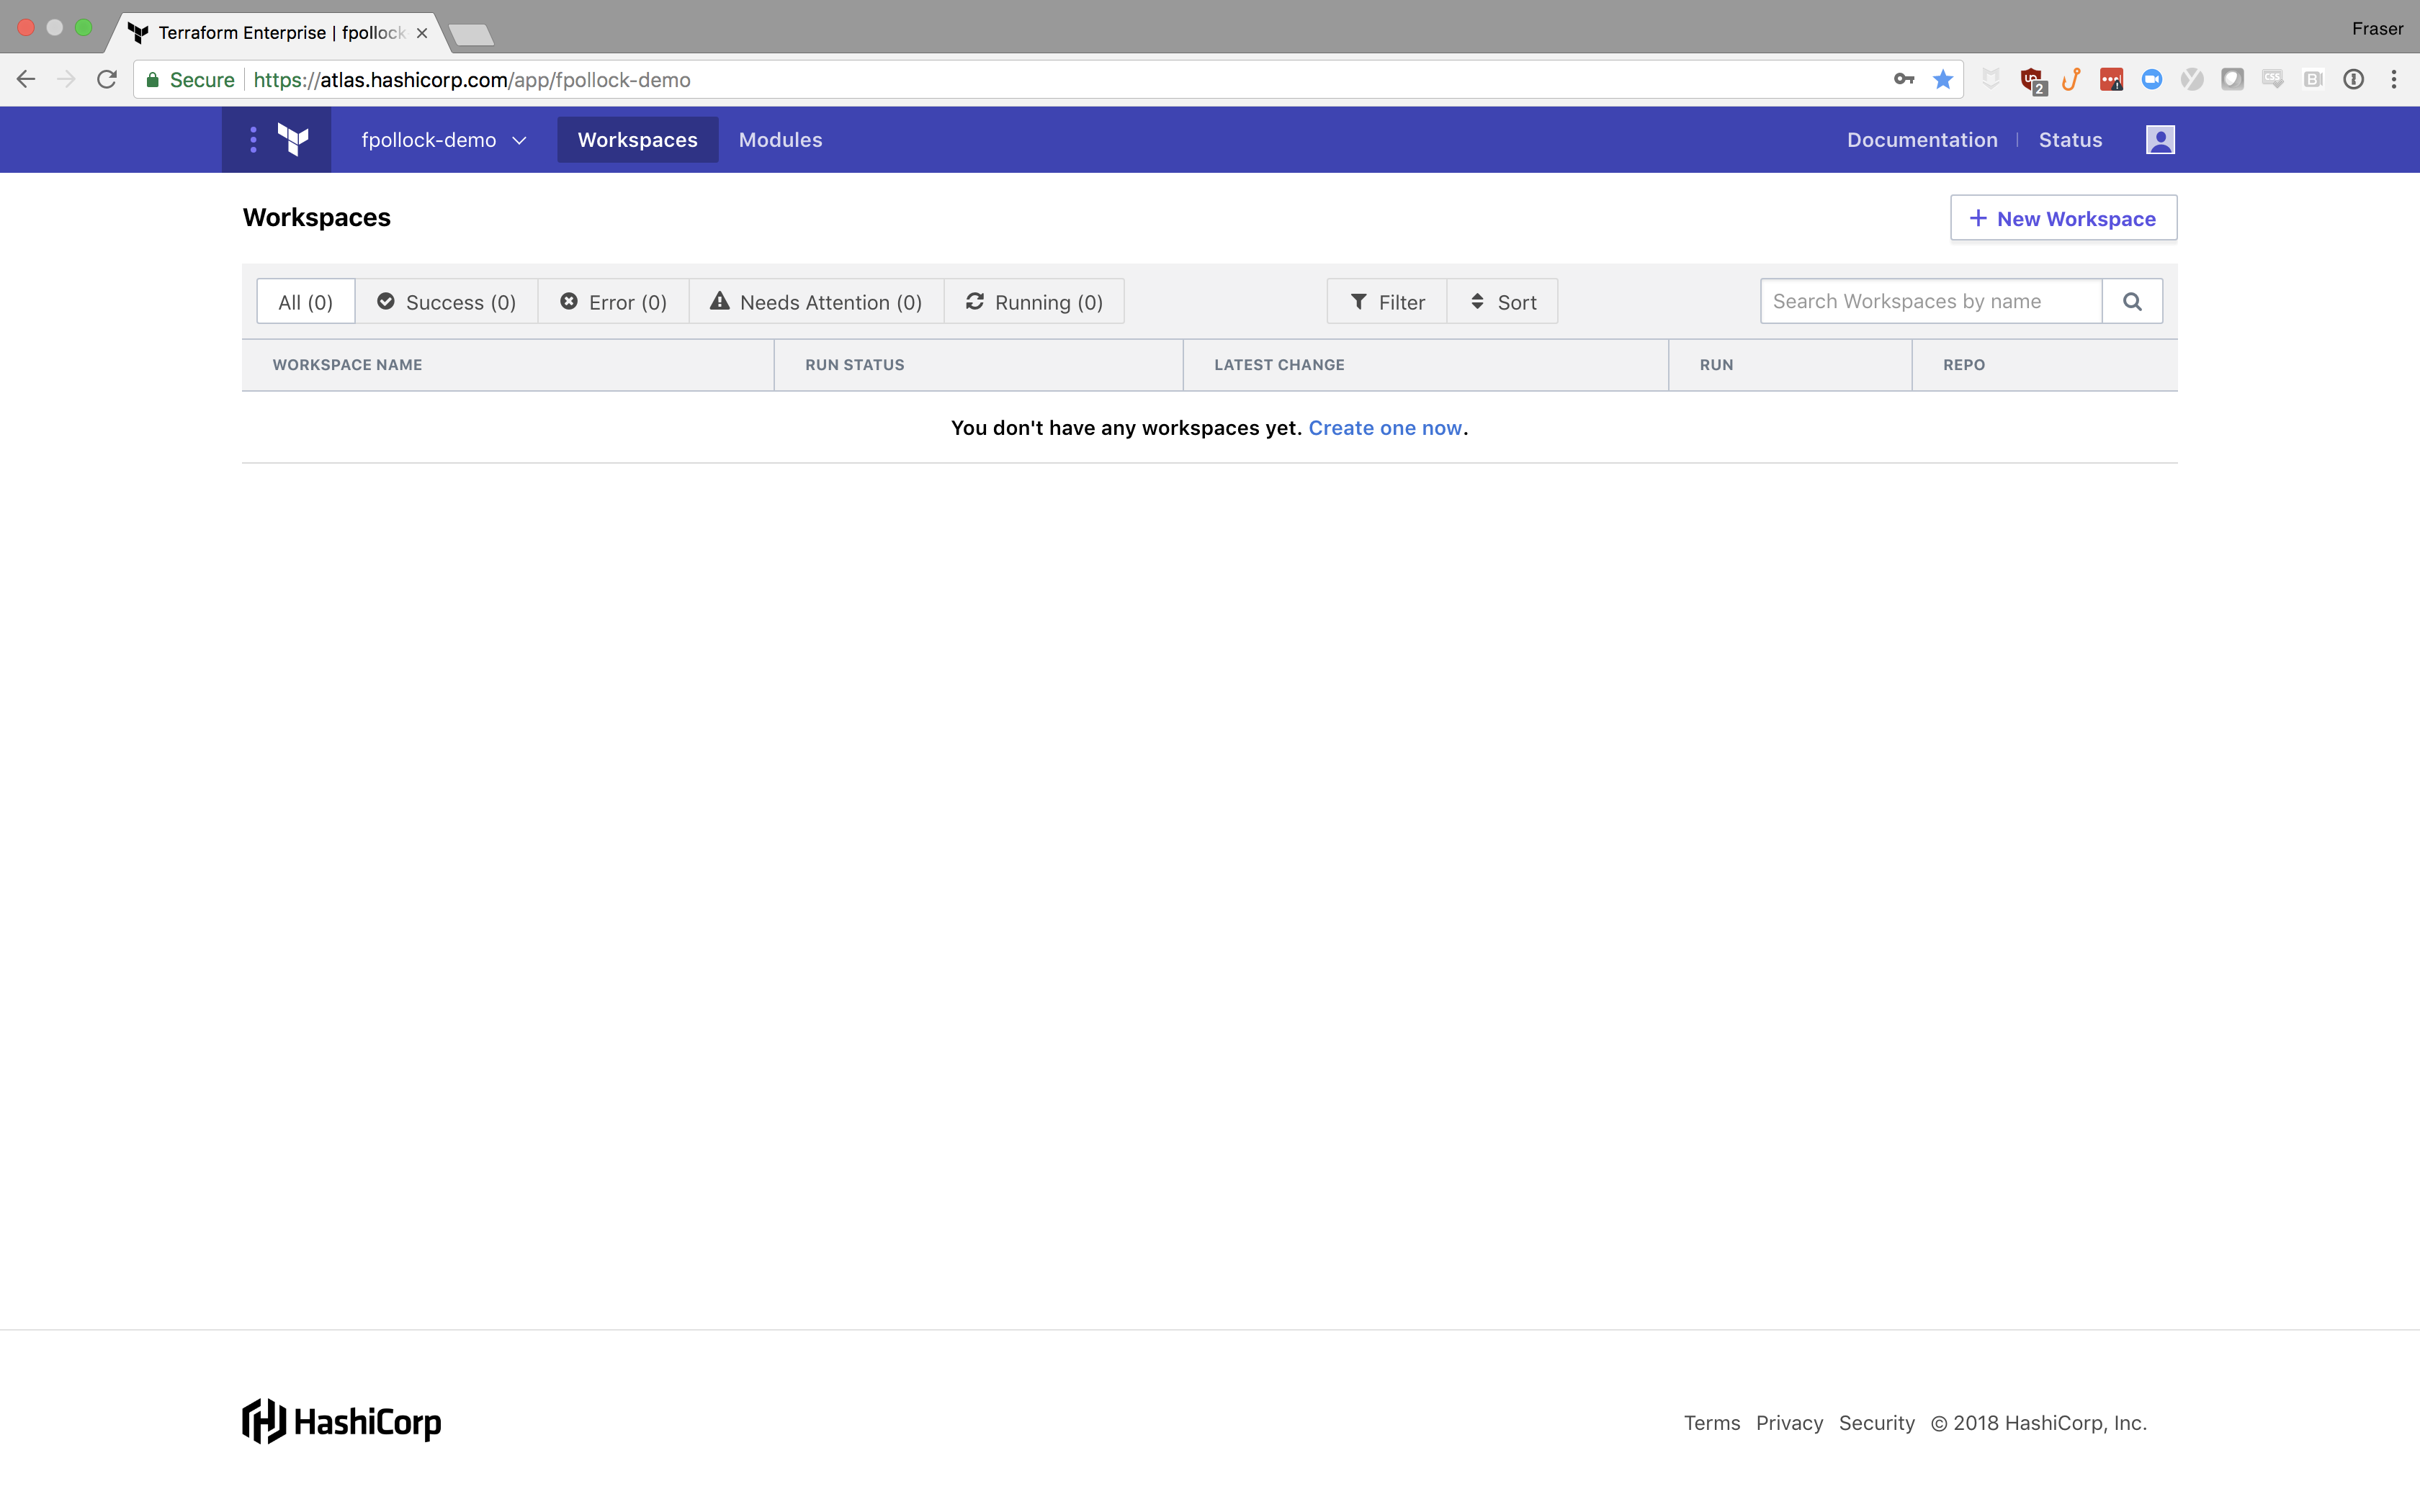Bookmark page with the star icon
Image resolution: width=2420 pixels, height=1512 pixels.
pos(1943,80)
